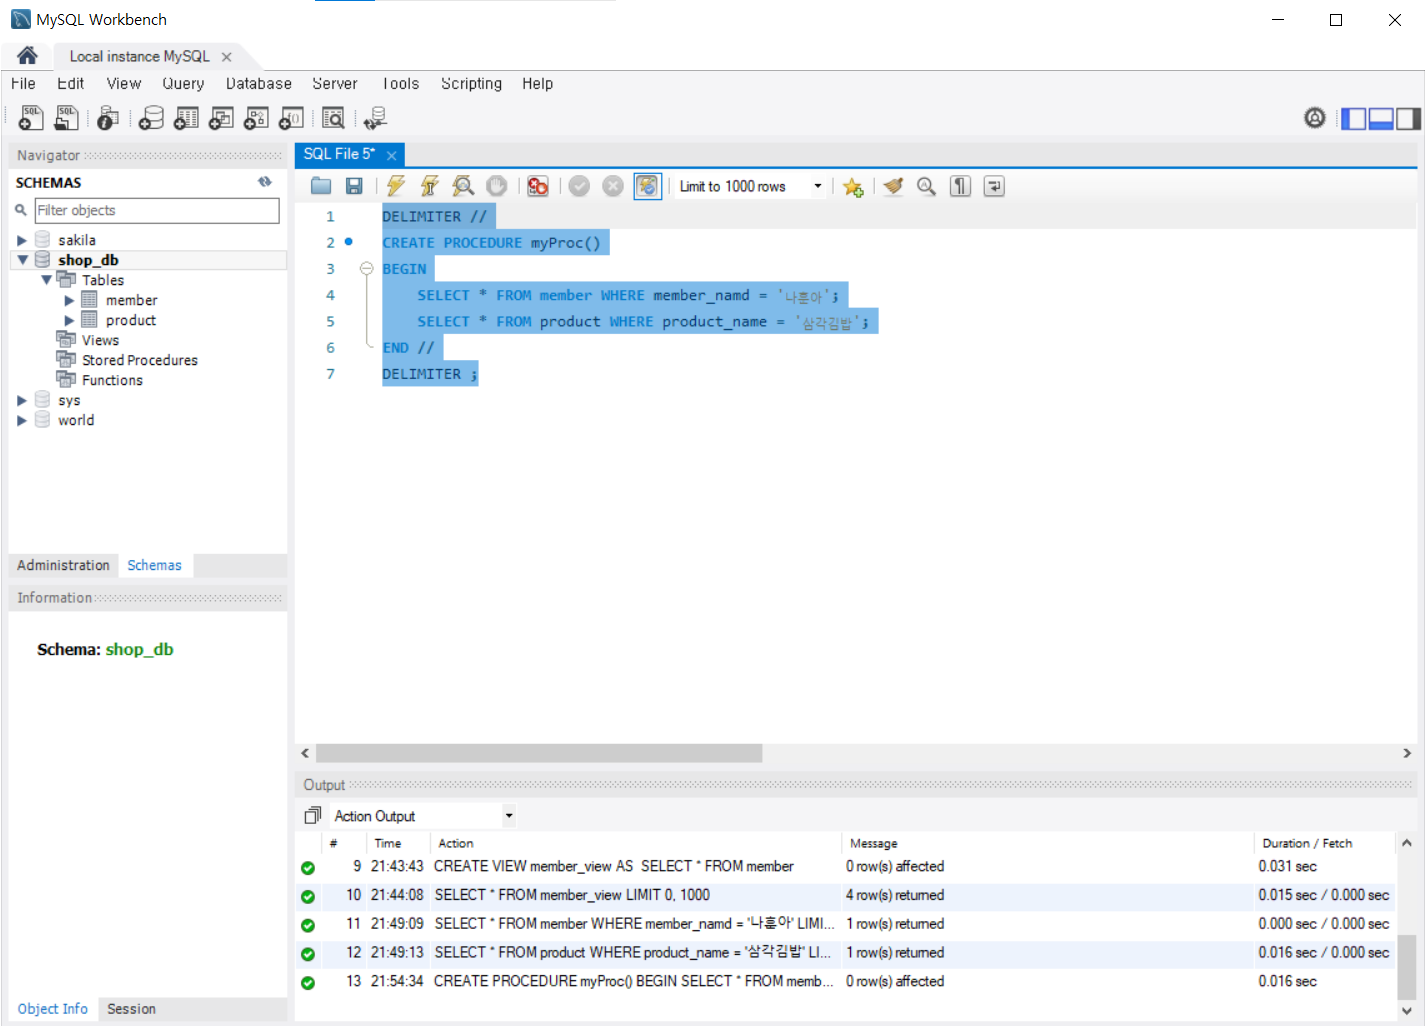Screen dimensions: 1426x1026
Task: Create a new stored procedure toolbar icon
Action: [x=256, y=118]
